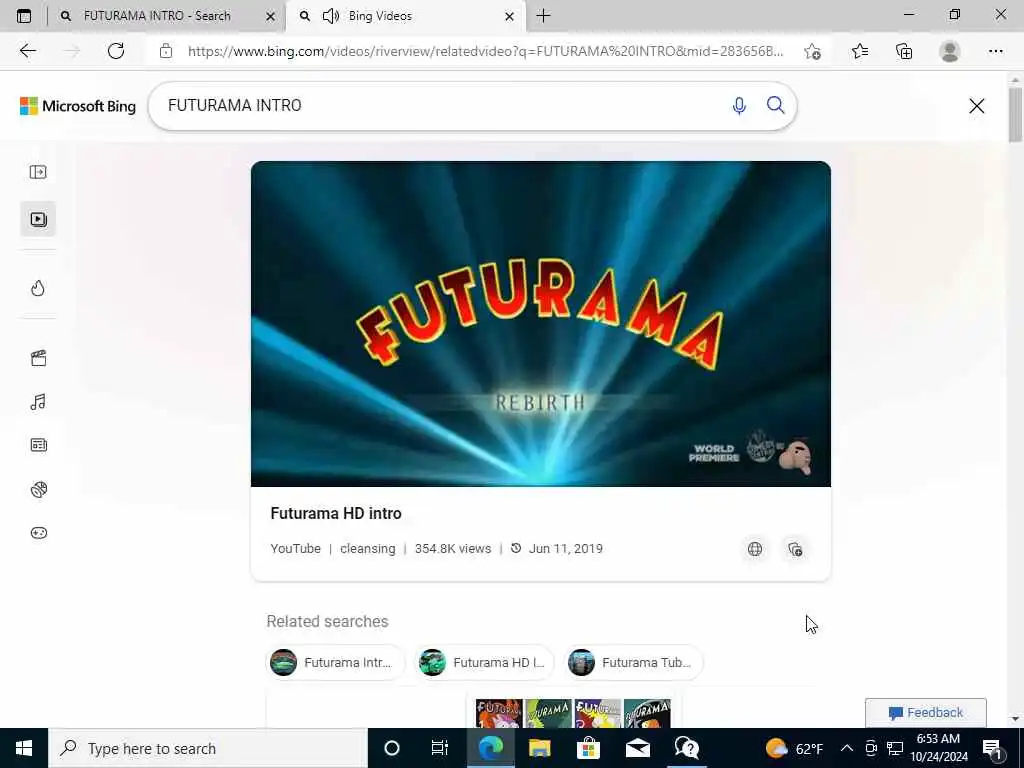Open the Futurama thumbnails strip
The image size is (1024, 768).
573,713
